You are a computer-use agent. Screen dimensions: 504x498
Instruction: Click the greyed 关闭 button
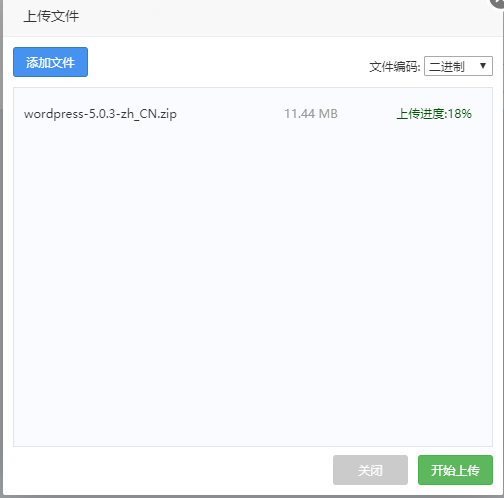point(370,470)
